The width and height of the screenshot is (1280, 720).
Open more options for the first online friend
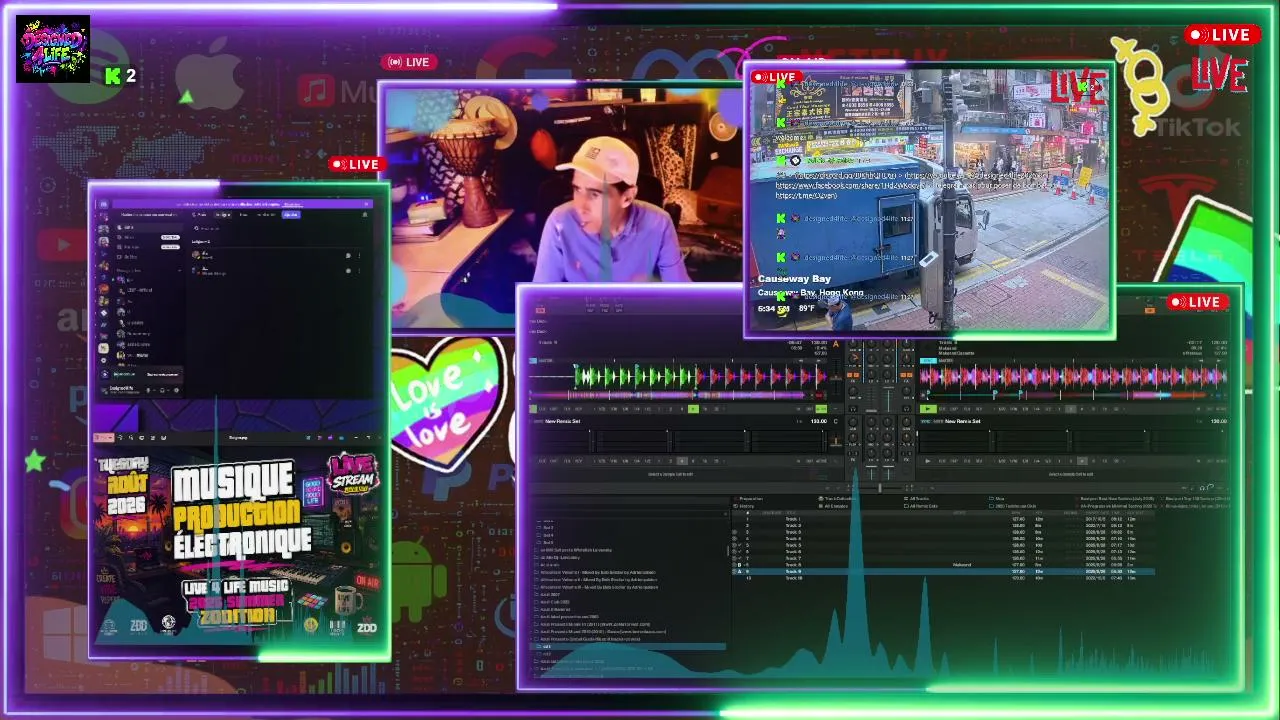click(x=360, y=255)
